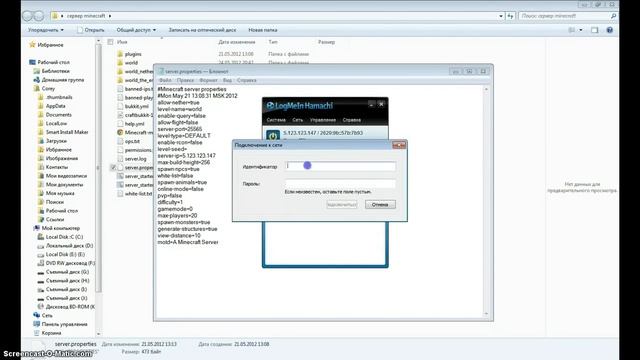Viewport: 640px width, 360px height.
Task: Click the refresh icon next to address bar
Action: pos(511,16)
